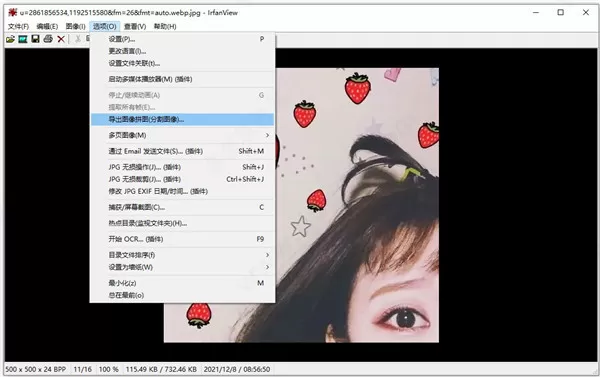
Task: Open the 编辑(E) menu
Action: (x=47, y=26)
